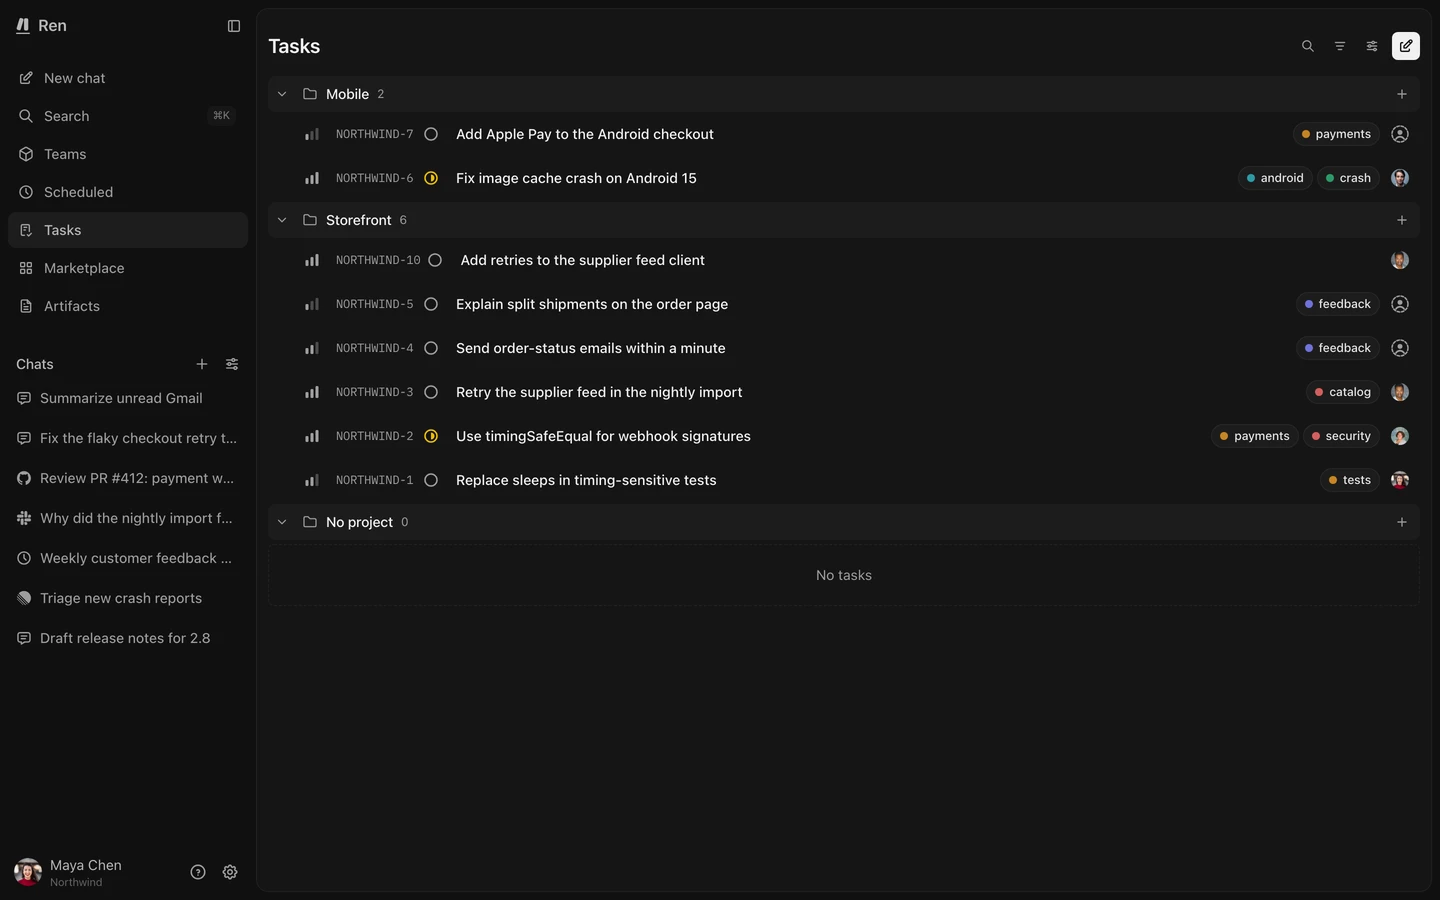Open the Summarize unread Gmail chat
Screen dimensions: 1440x900
click(x=128, y=398)
